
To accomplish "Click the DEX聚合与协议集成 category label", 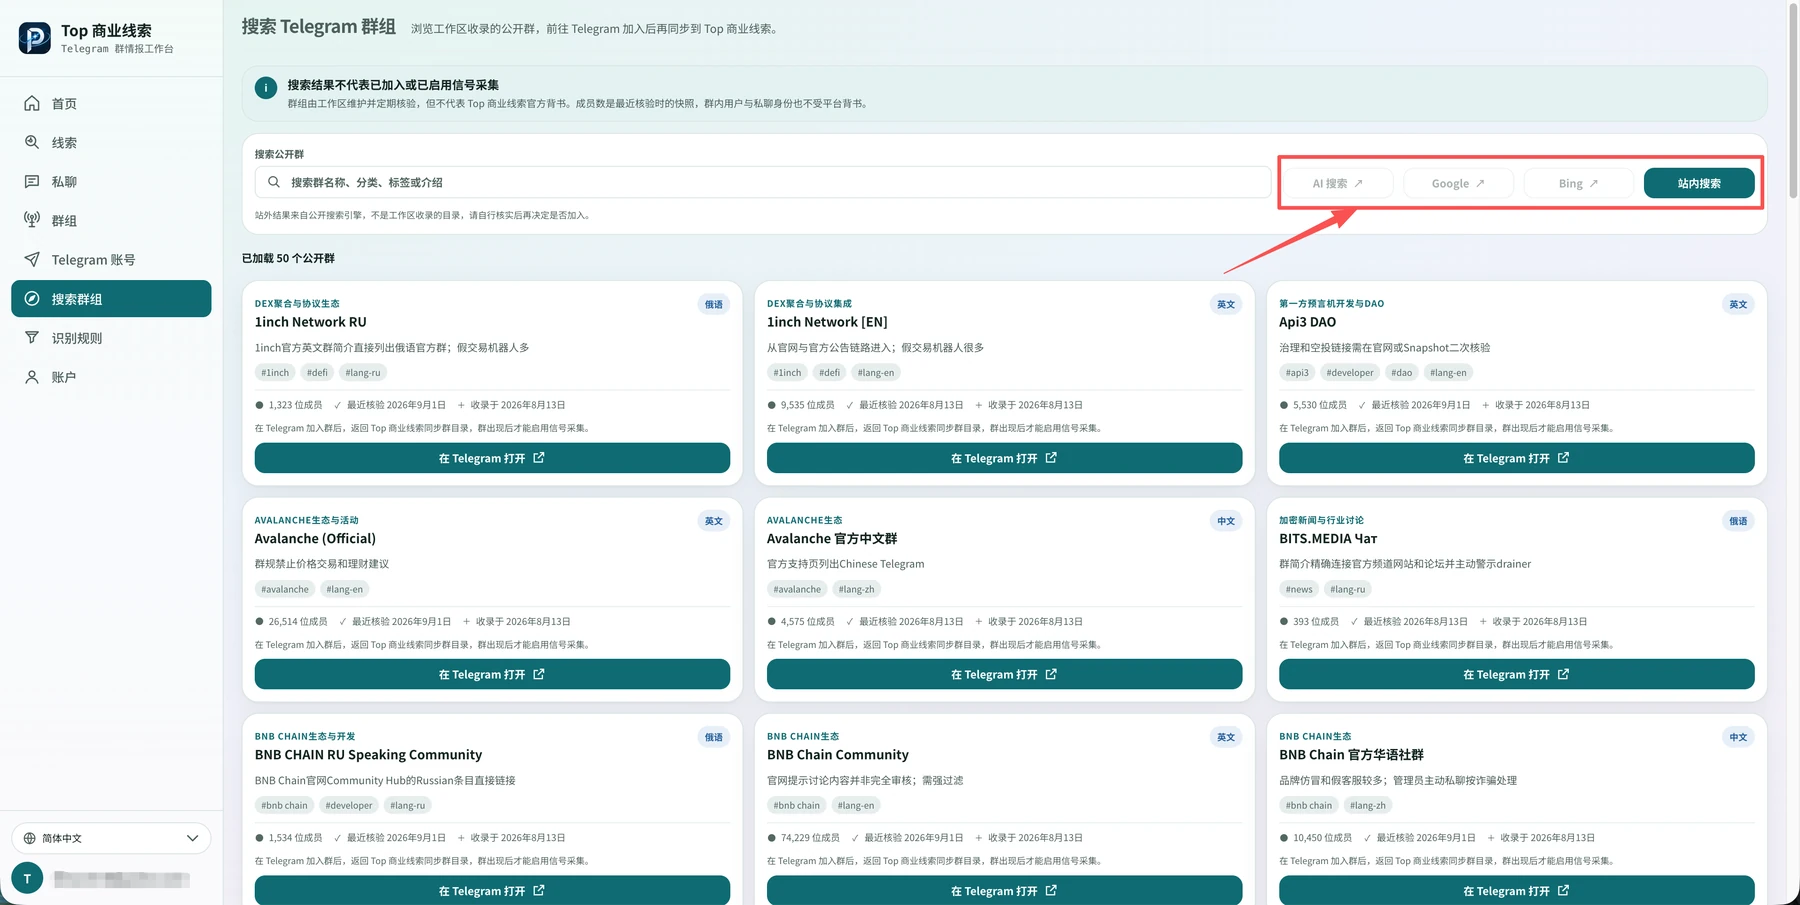I will coord(809,304).
